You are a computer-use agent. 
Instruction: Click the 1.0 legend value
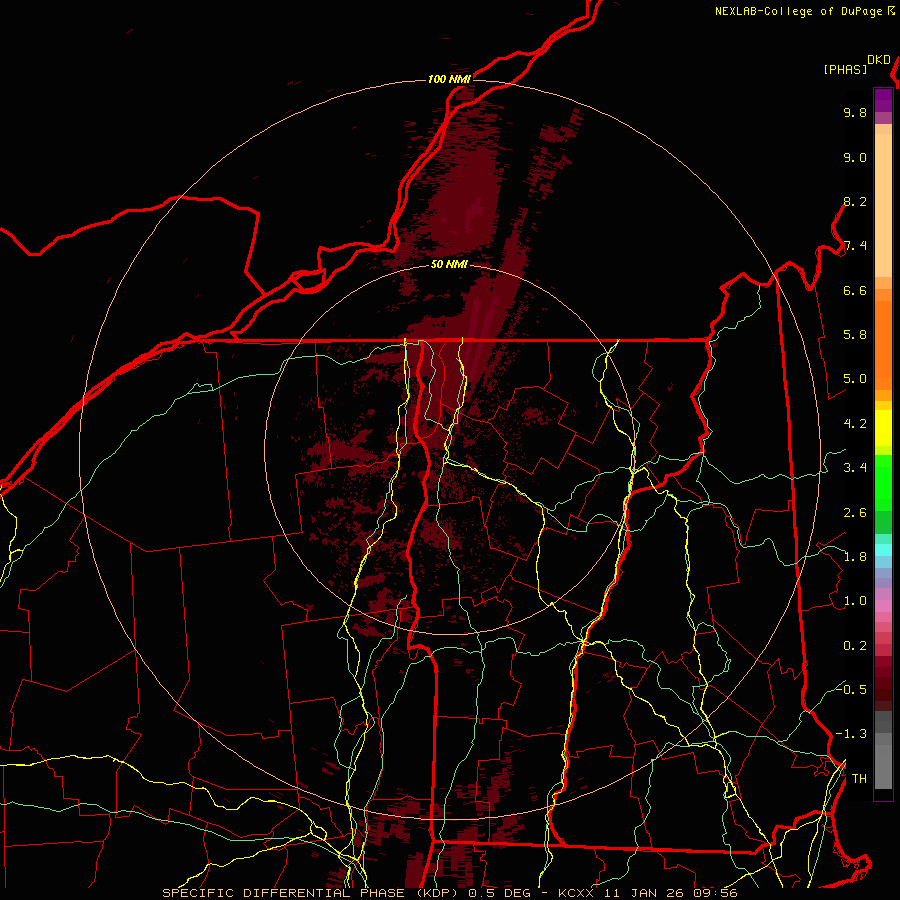coord(855,601)
